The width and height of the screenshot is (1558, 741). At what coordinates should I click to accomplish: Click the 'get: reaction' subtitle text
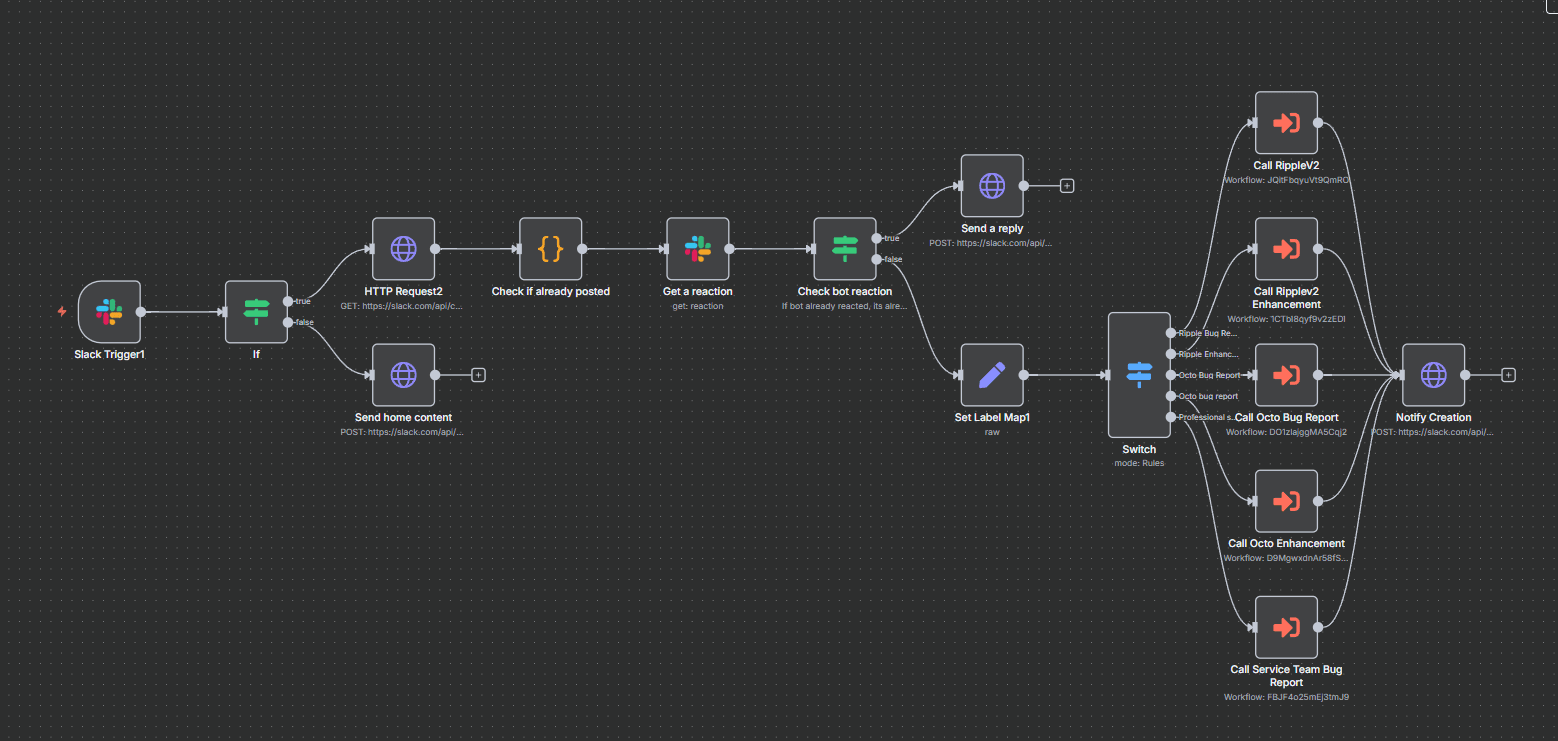698,306
